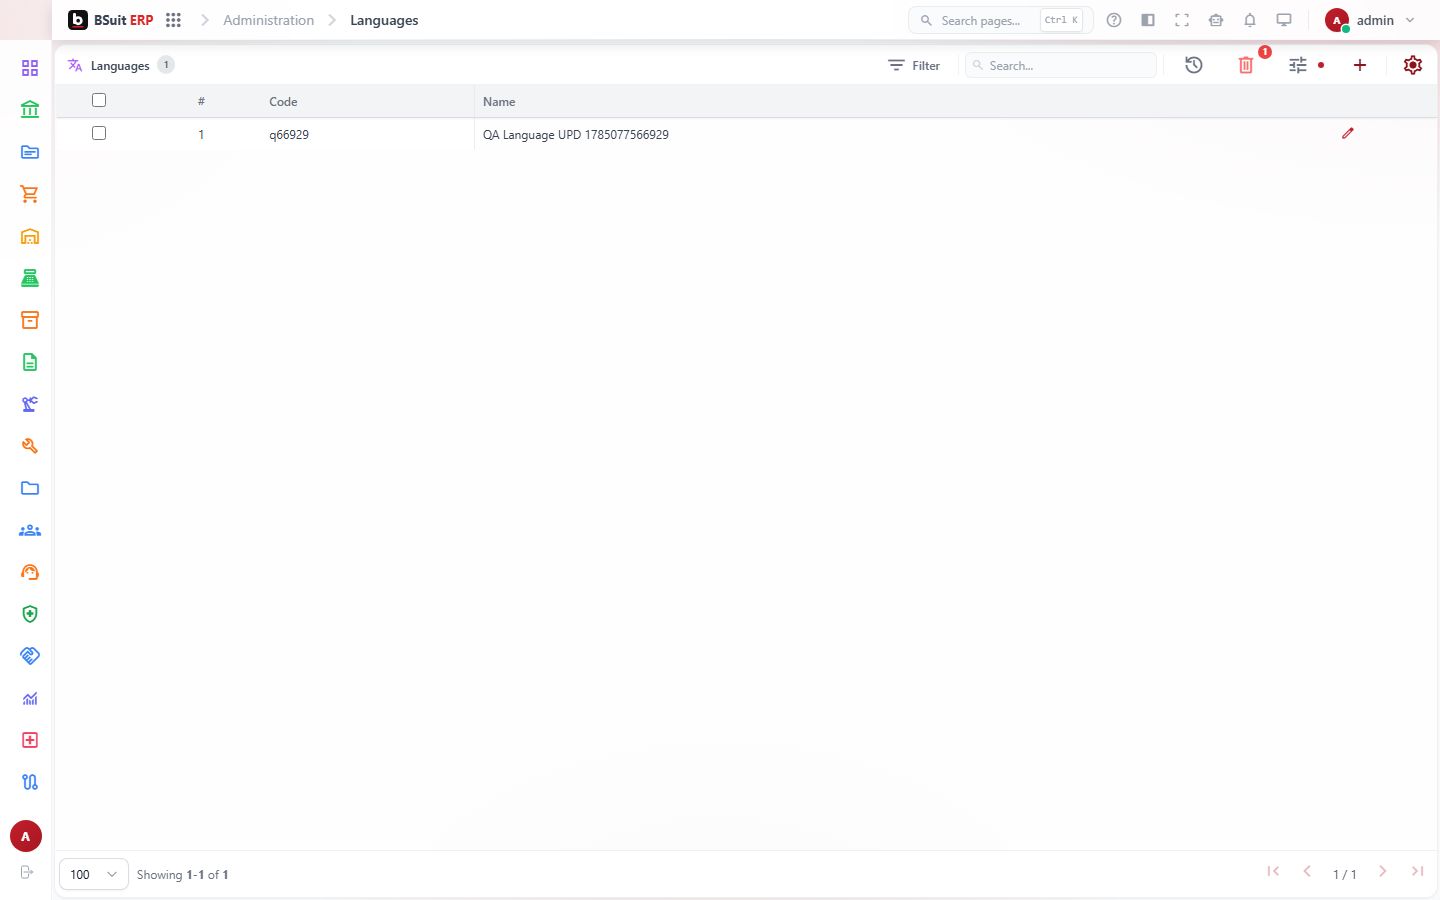Open the orange archive box icon

(x=30, y=320)
